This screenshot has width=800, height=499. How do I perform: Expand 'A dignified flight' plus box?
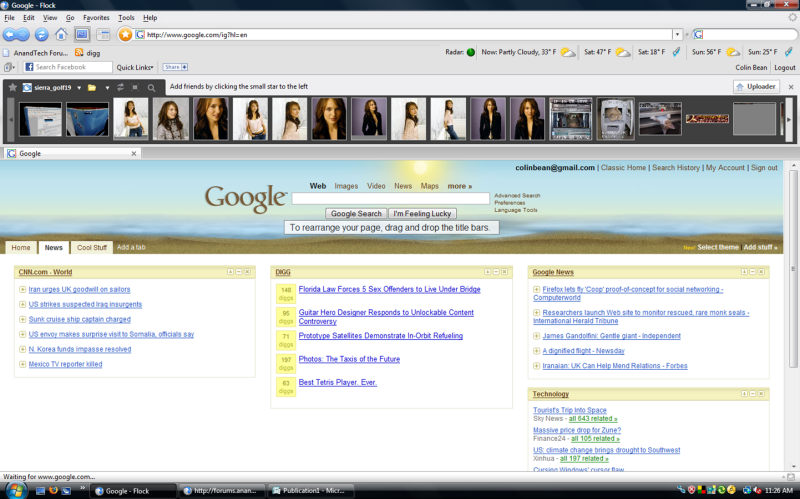[x=536, y=351]
